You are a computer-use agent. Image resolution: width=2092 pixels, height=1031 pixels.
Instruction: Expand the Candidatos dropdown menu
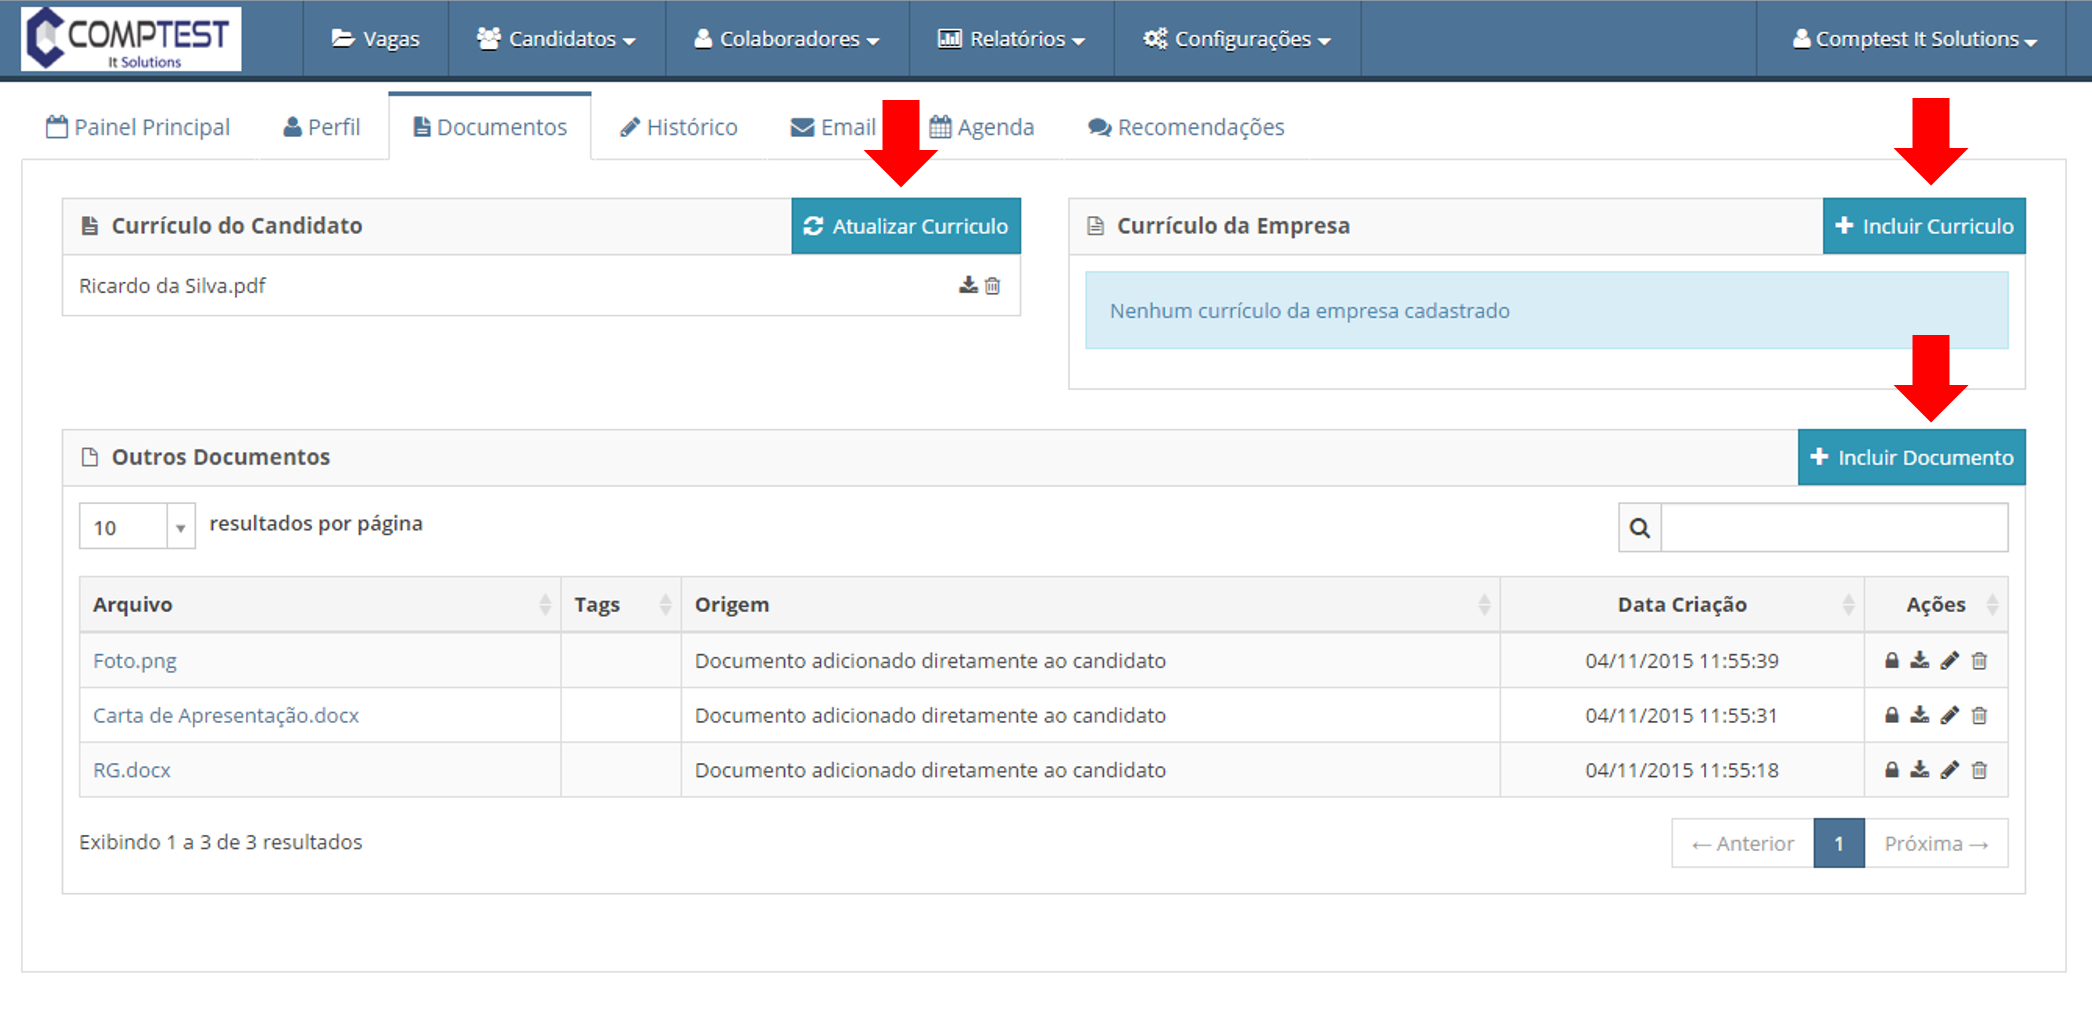(557, 39)
